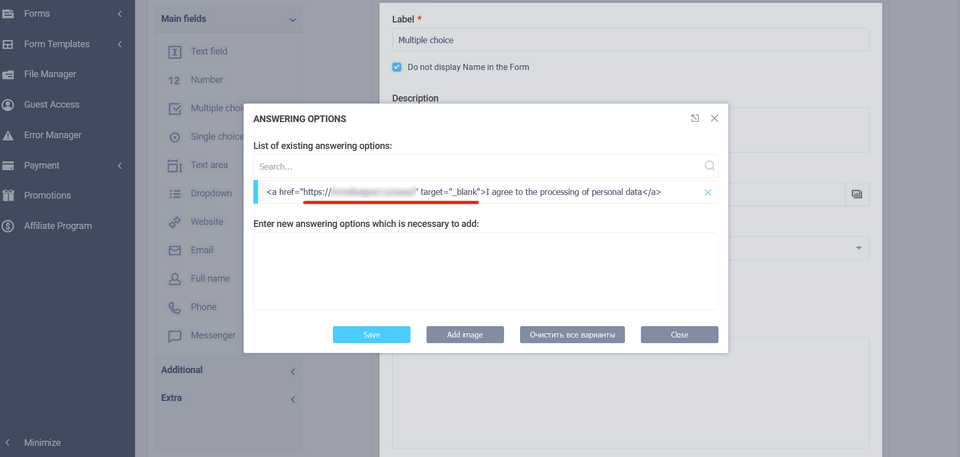Open the dropdown behind the dialog
The width and height of the screenshot is (960, 457).
click(858, 248)
